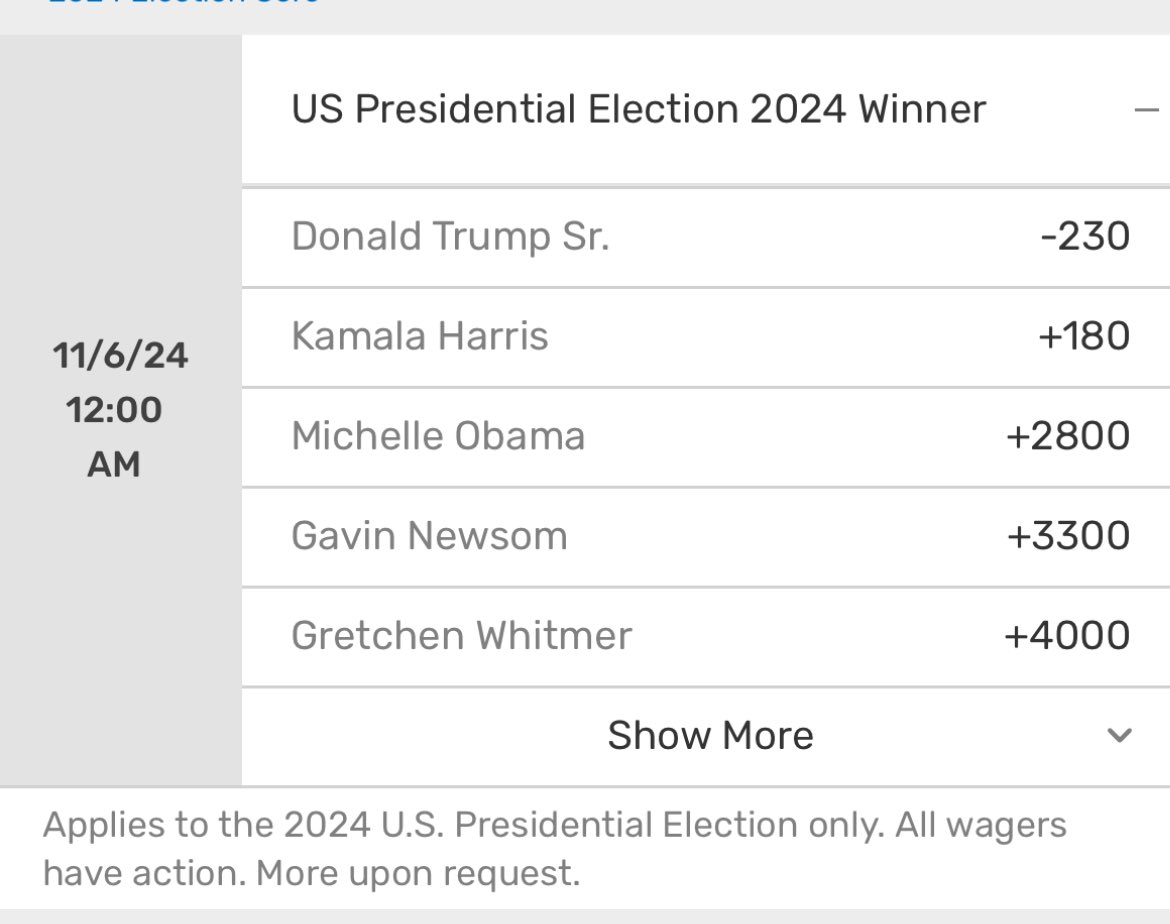The width and height of the screenshot is (1170, 924).
Task: Pick the Kamala Harris +180 odds
Action: pyautogui.click(x=1084, y=336)
